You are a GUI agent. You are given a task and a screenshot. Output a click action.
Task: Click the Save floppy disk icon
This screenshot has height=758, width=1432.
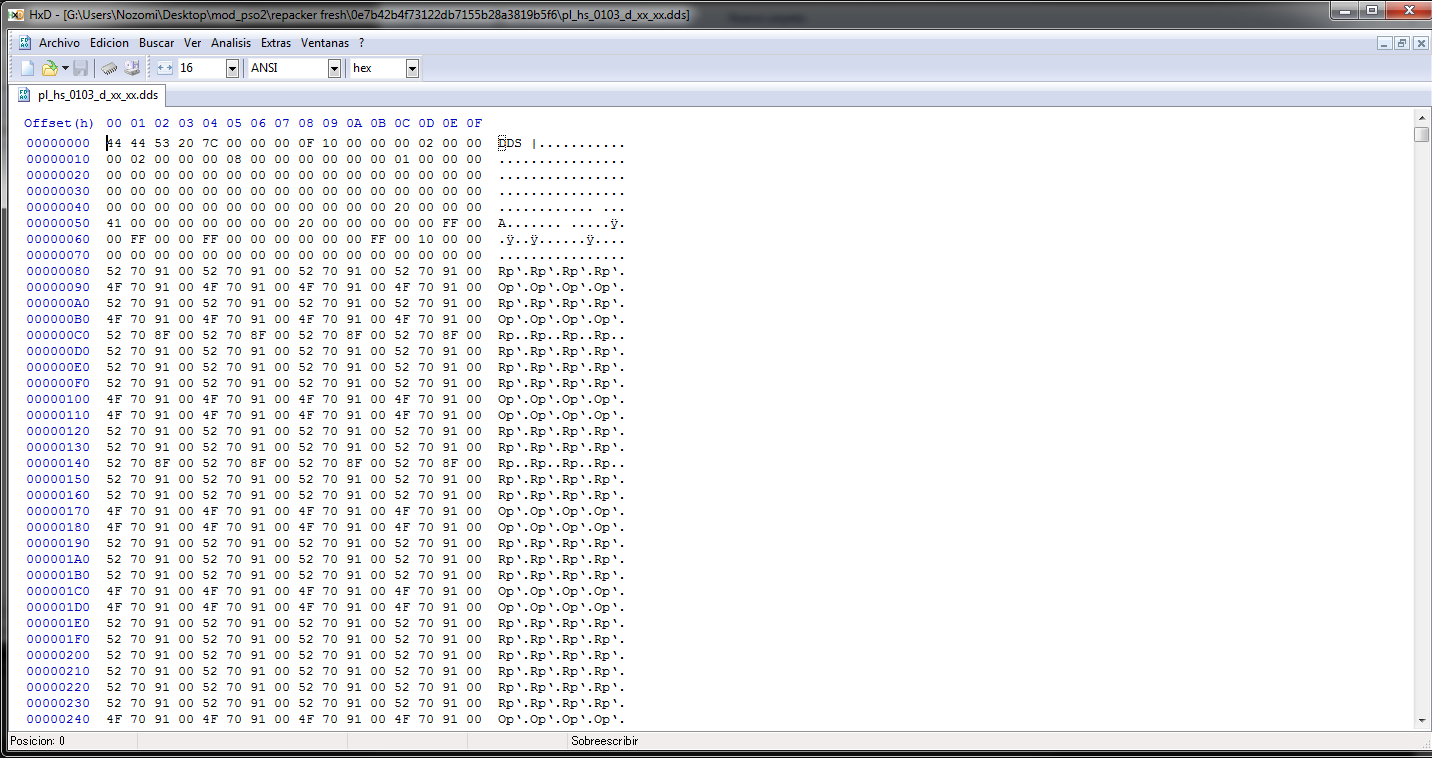[81, 68]
